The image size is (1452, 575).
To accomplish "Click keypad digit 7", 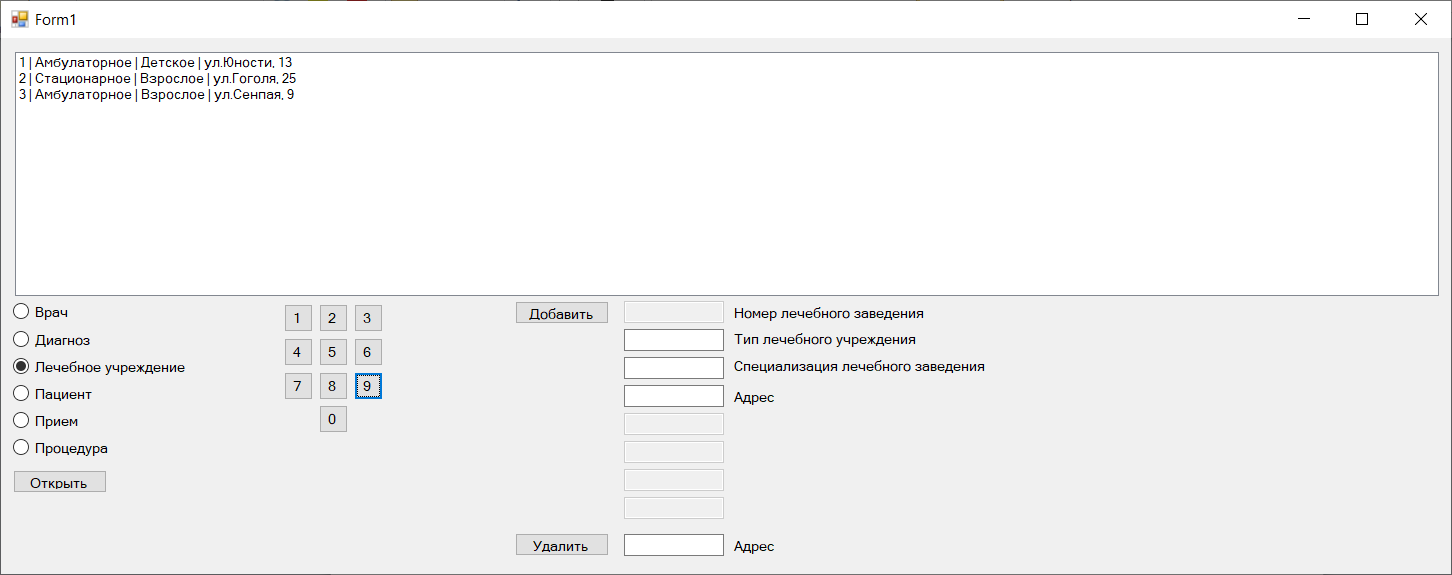I will click(298, 386).
